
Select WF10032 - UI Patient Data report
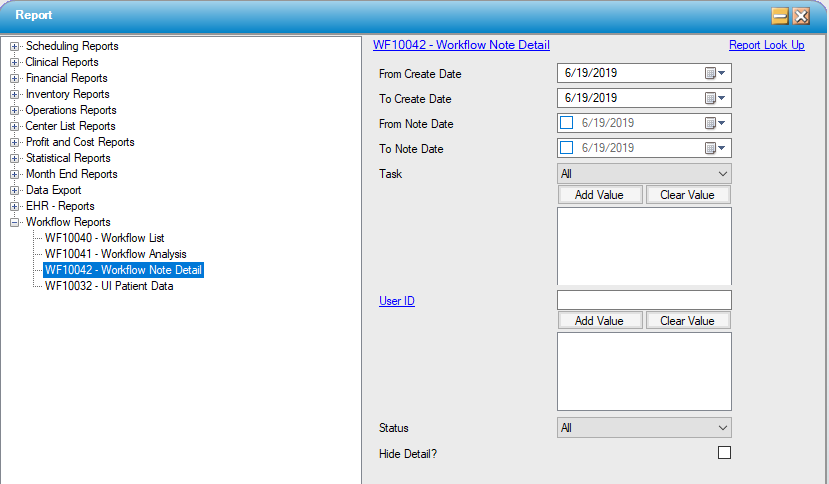109,286
